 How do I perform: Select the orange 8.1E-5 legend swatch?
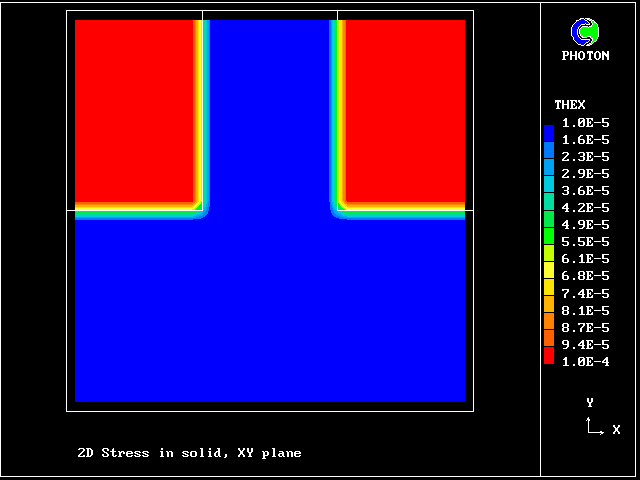[x=548, y=312]
